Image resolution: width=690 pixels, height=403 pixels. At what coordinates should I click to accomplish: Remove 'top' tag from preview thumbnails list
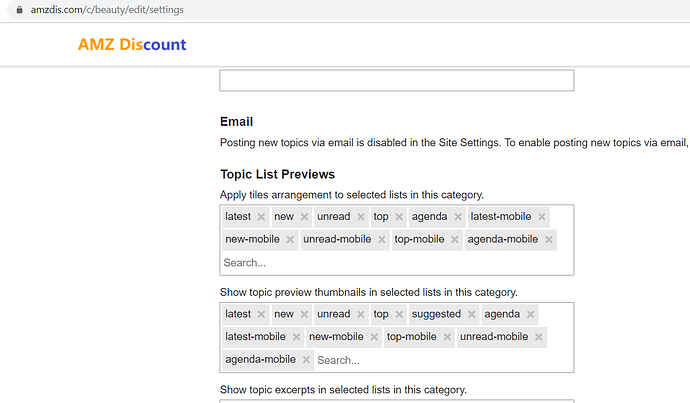pyautogui.click(x=399, y=315)
